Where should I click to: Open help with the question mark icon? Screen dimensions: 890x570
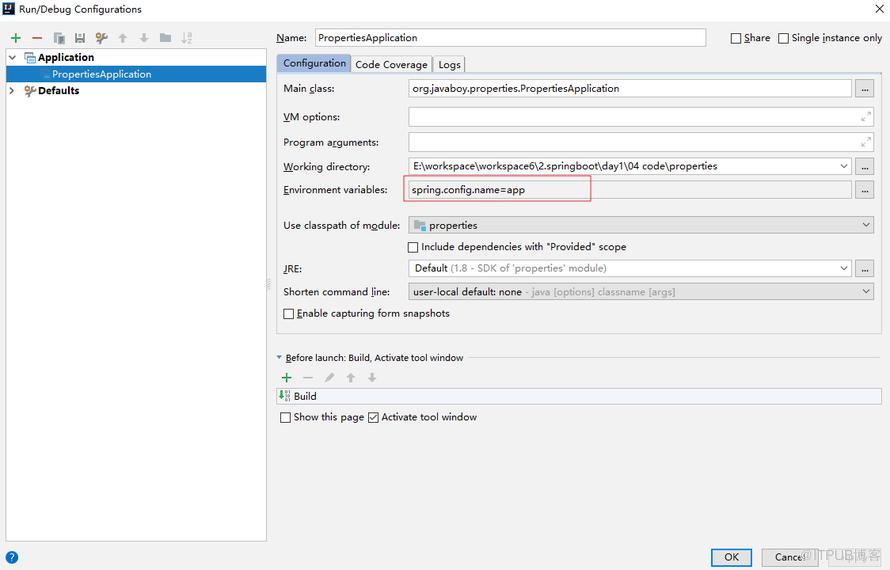click(11, 558)
